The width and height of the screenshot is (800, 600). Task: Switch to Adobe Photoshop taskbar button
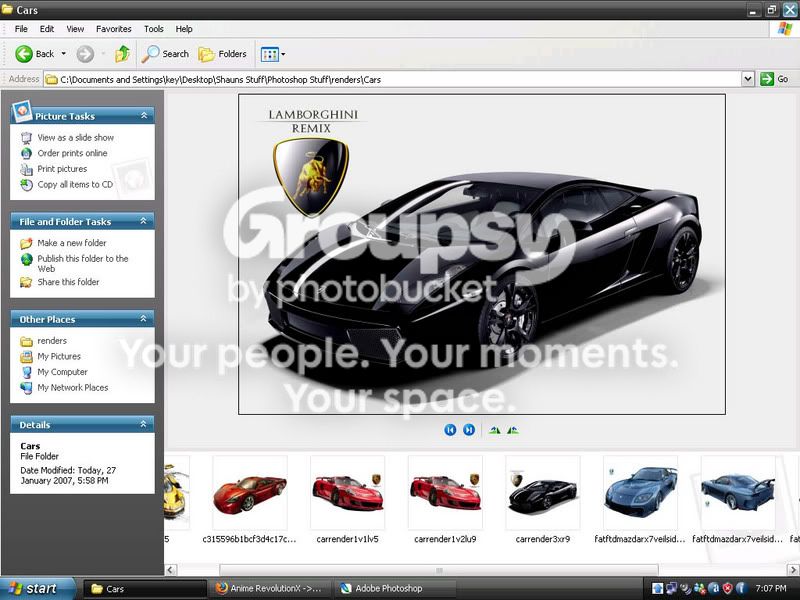[393, 589]
